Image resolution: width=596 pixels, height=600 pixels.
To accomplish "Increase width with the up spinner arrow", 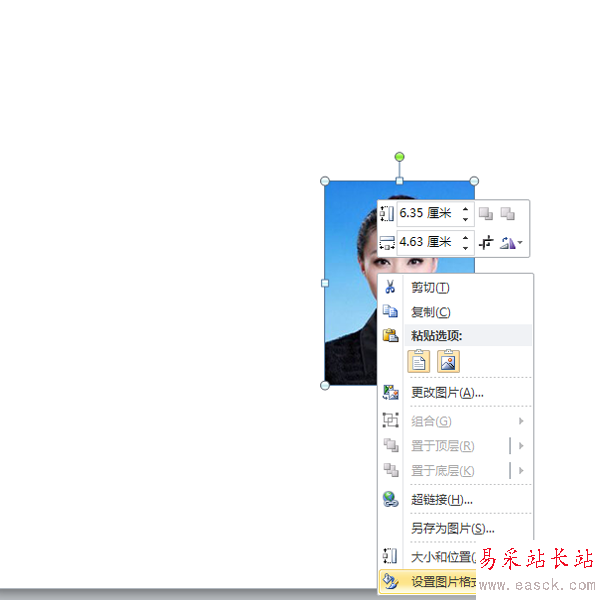I will coord(465,238).
